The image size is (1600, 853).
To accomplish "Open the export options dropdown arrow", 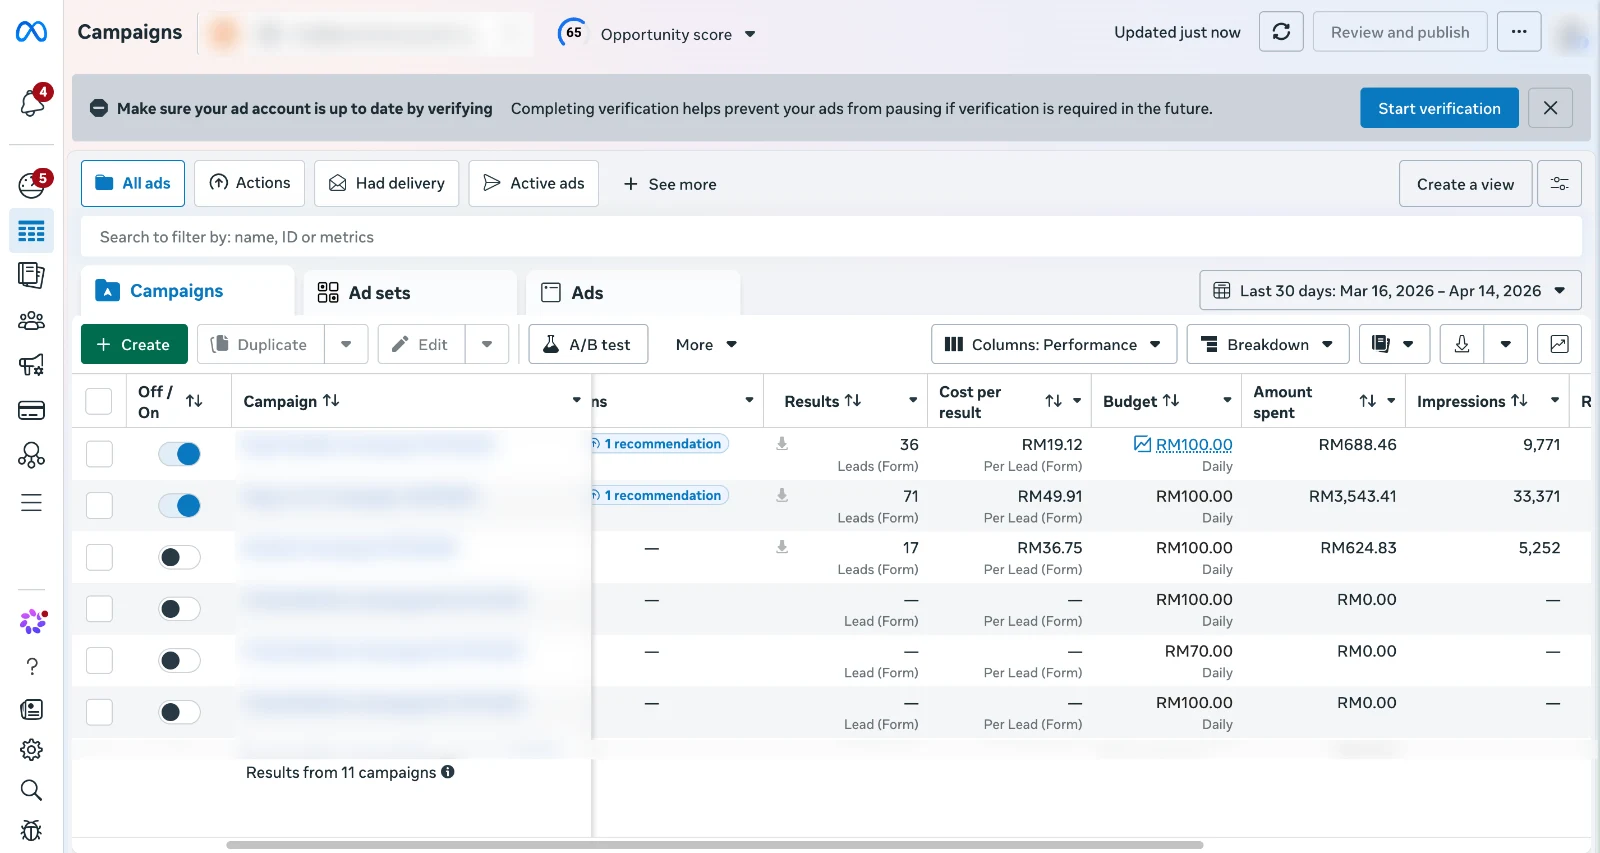I will pos(1506,344).
